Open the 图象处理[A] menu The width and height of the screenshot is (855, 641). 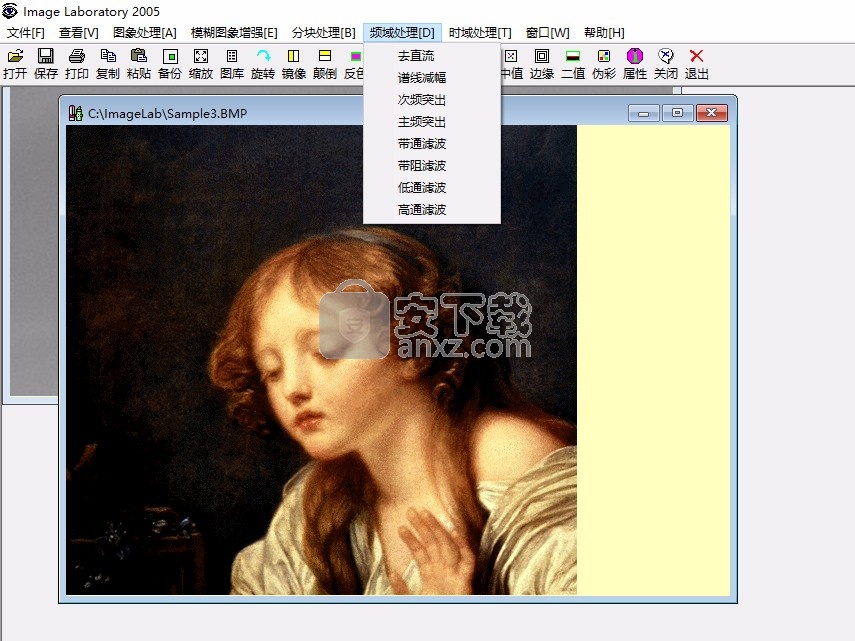coord(144,33)
